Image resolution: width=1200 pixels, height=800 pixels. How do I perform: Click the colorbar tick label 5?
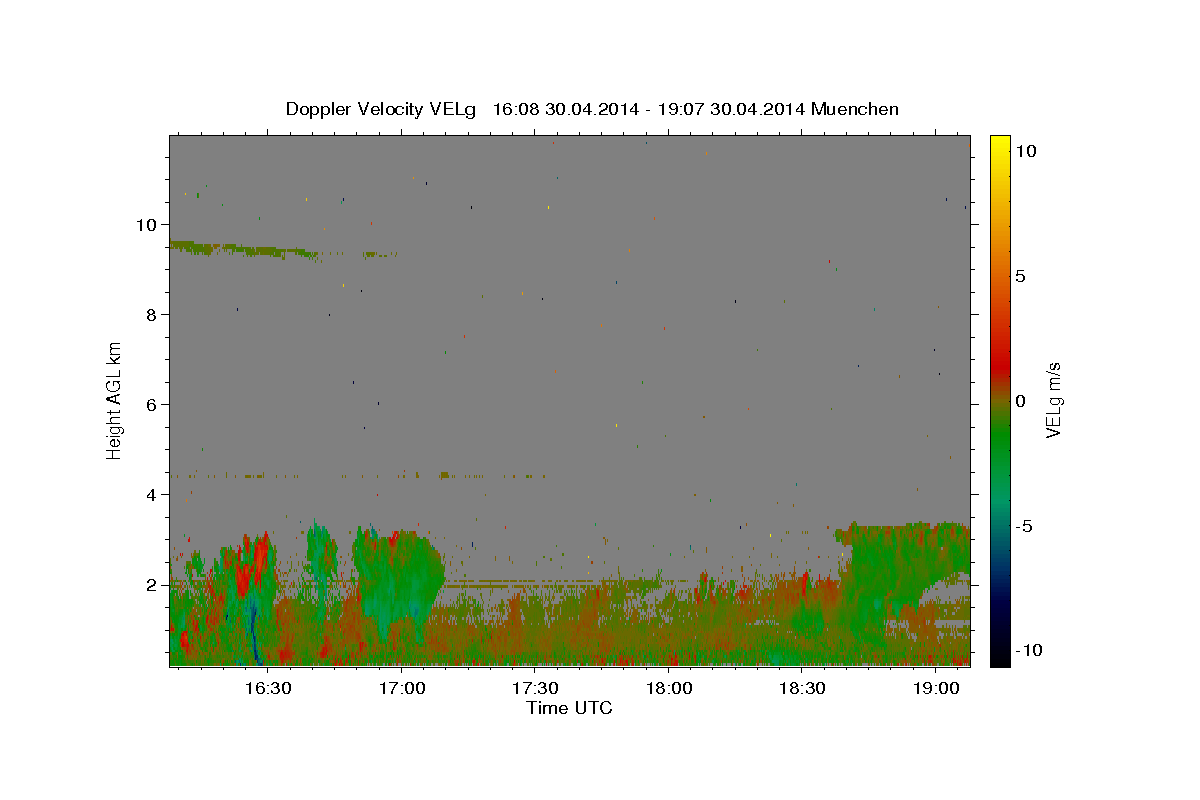(1021, 276)
